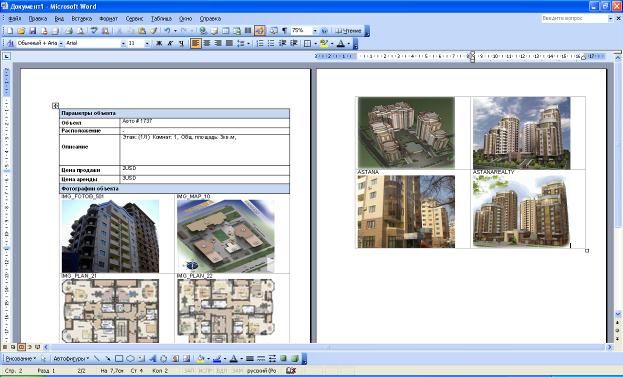623x377 pixels.
Task: Select the Oval drawing tool
Action: 130,359
